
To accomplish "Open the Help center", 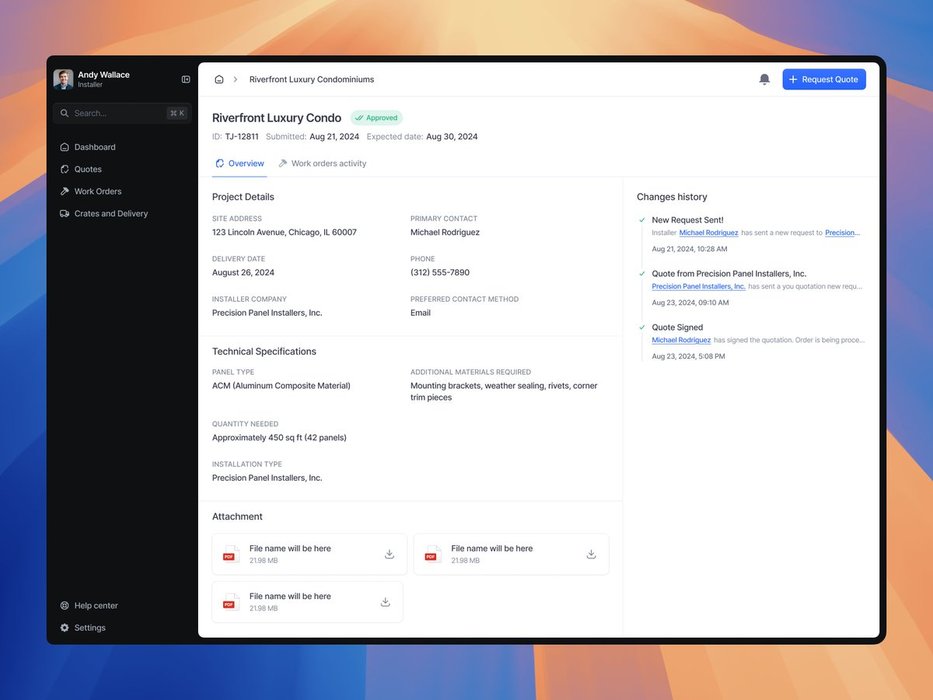I will tap(95, 606).
